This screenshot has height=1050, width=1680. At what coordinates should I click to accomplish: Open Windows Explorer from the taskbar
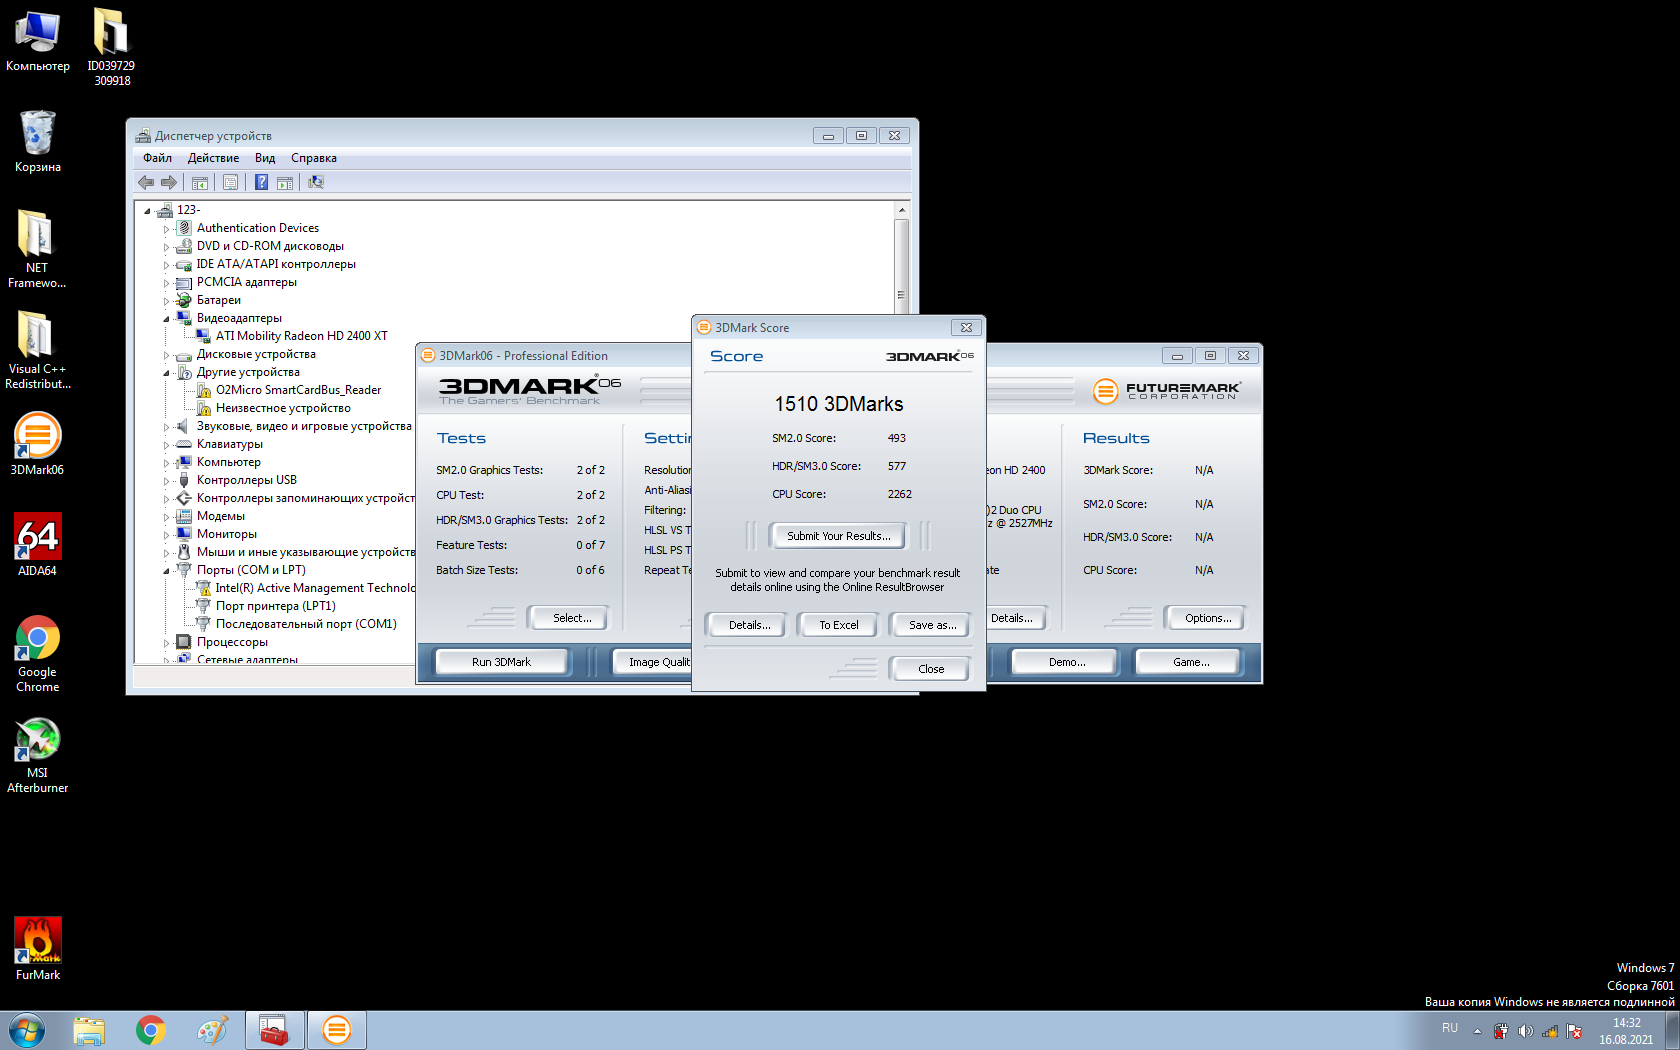[x=89, y=1030]
